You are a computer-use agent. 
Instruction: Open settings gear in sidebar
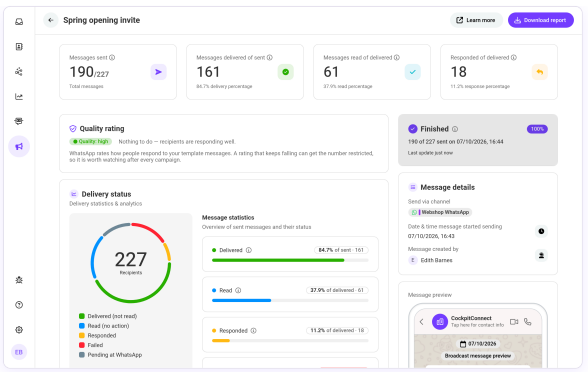pyautogui.click(x=19, y=330)
